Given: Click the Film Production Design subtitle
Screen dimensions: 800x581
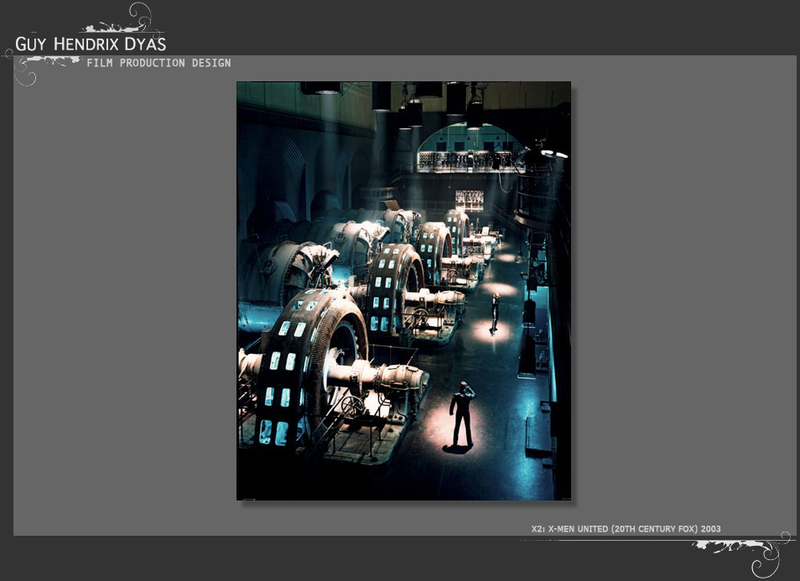Looking at the screenshot, I should 159,63.
